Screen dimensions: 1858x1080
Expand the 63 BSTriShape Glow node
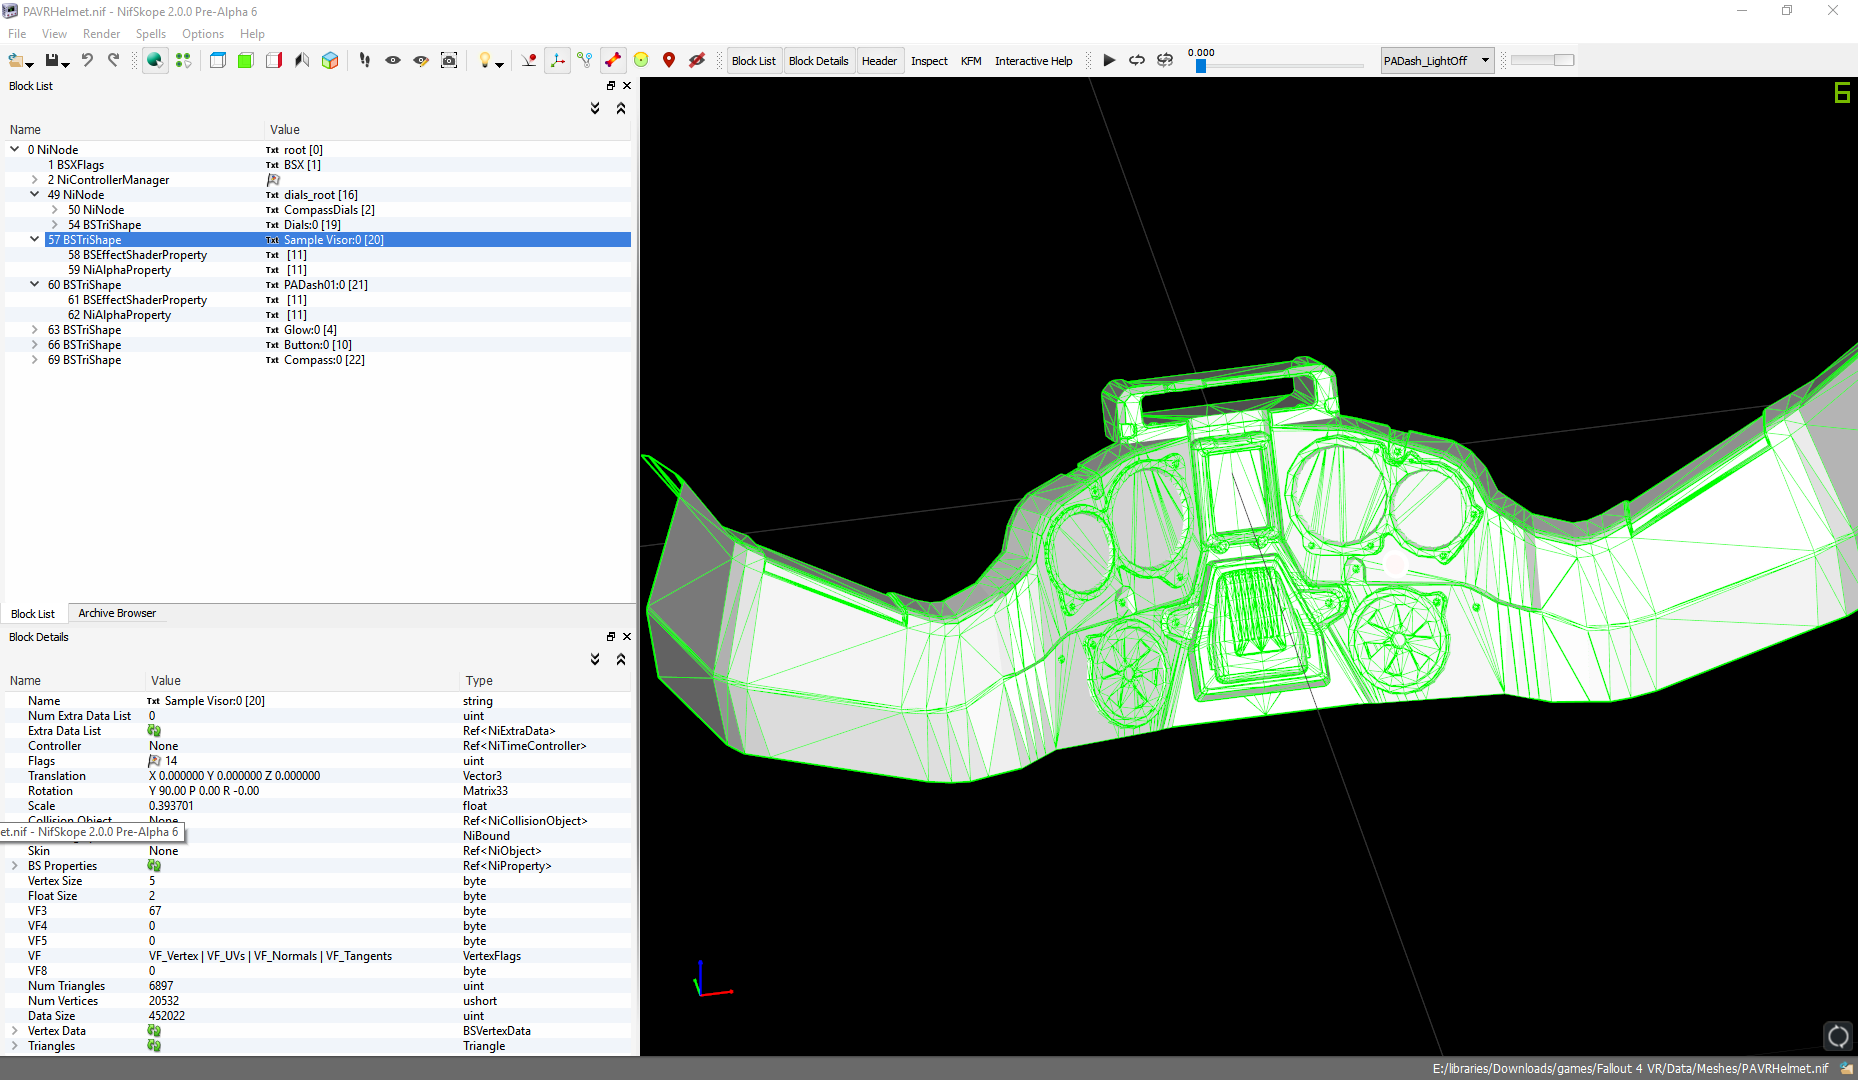(x=35, y=330)
